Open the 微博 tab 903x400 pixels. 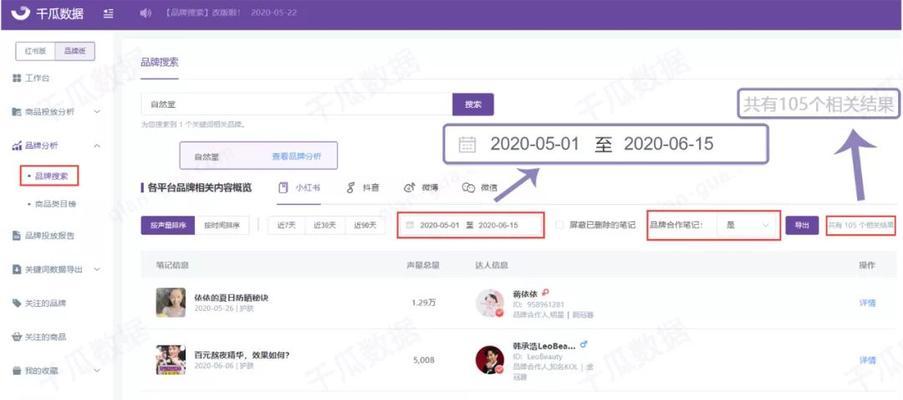(x=421, y=188)
